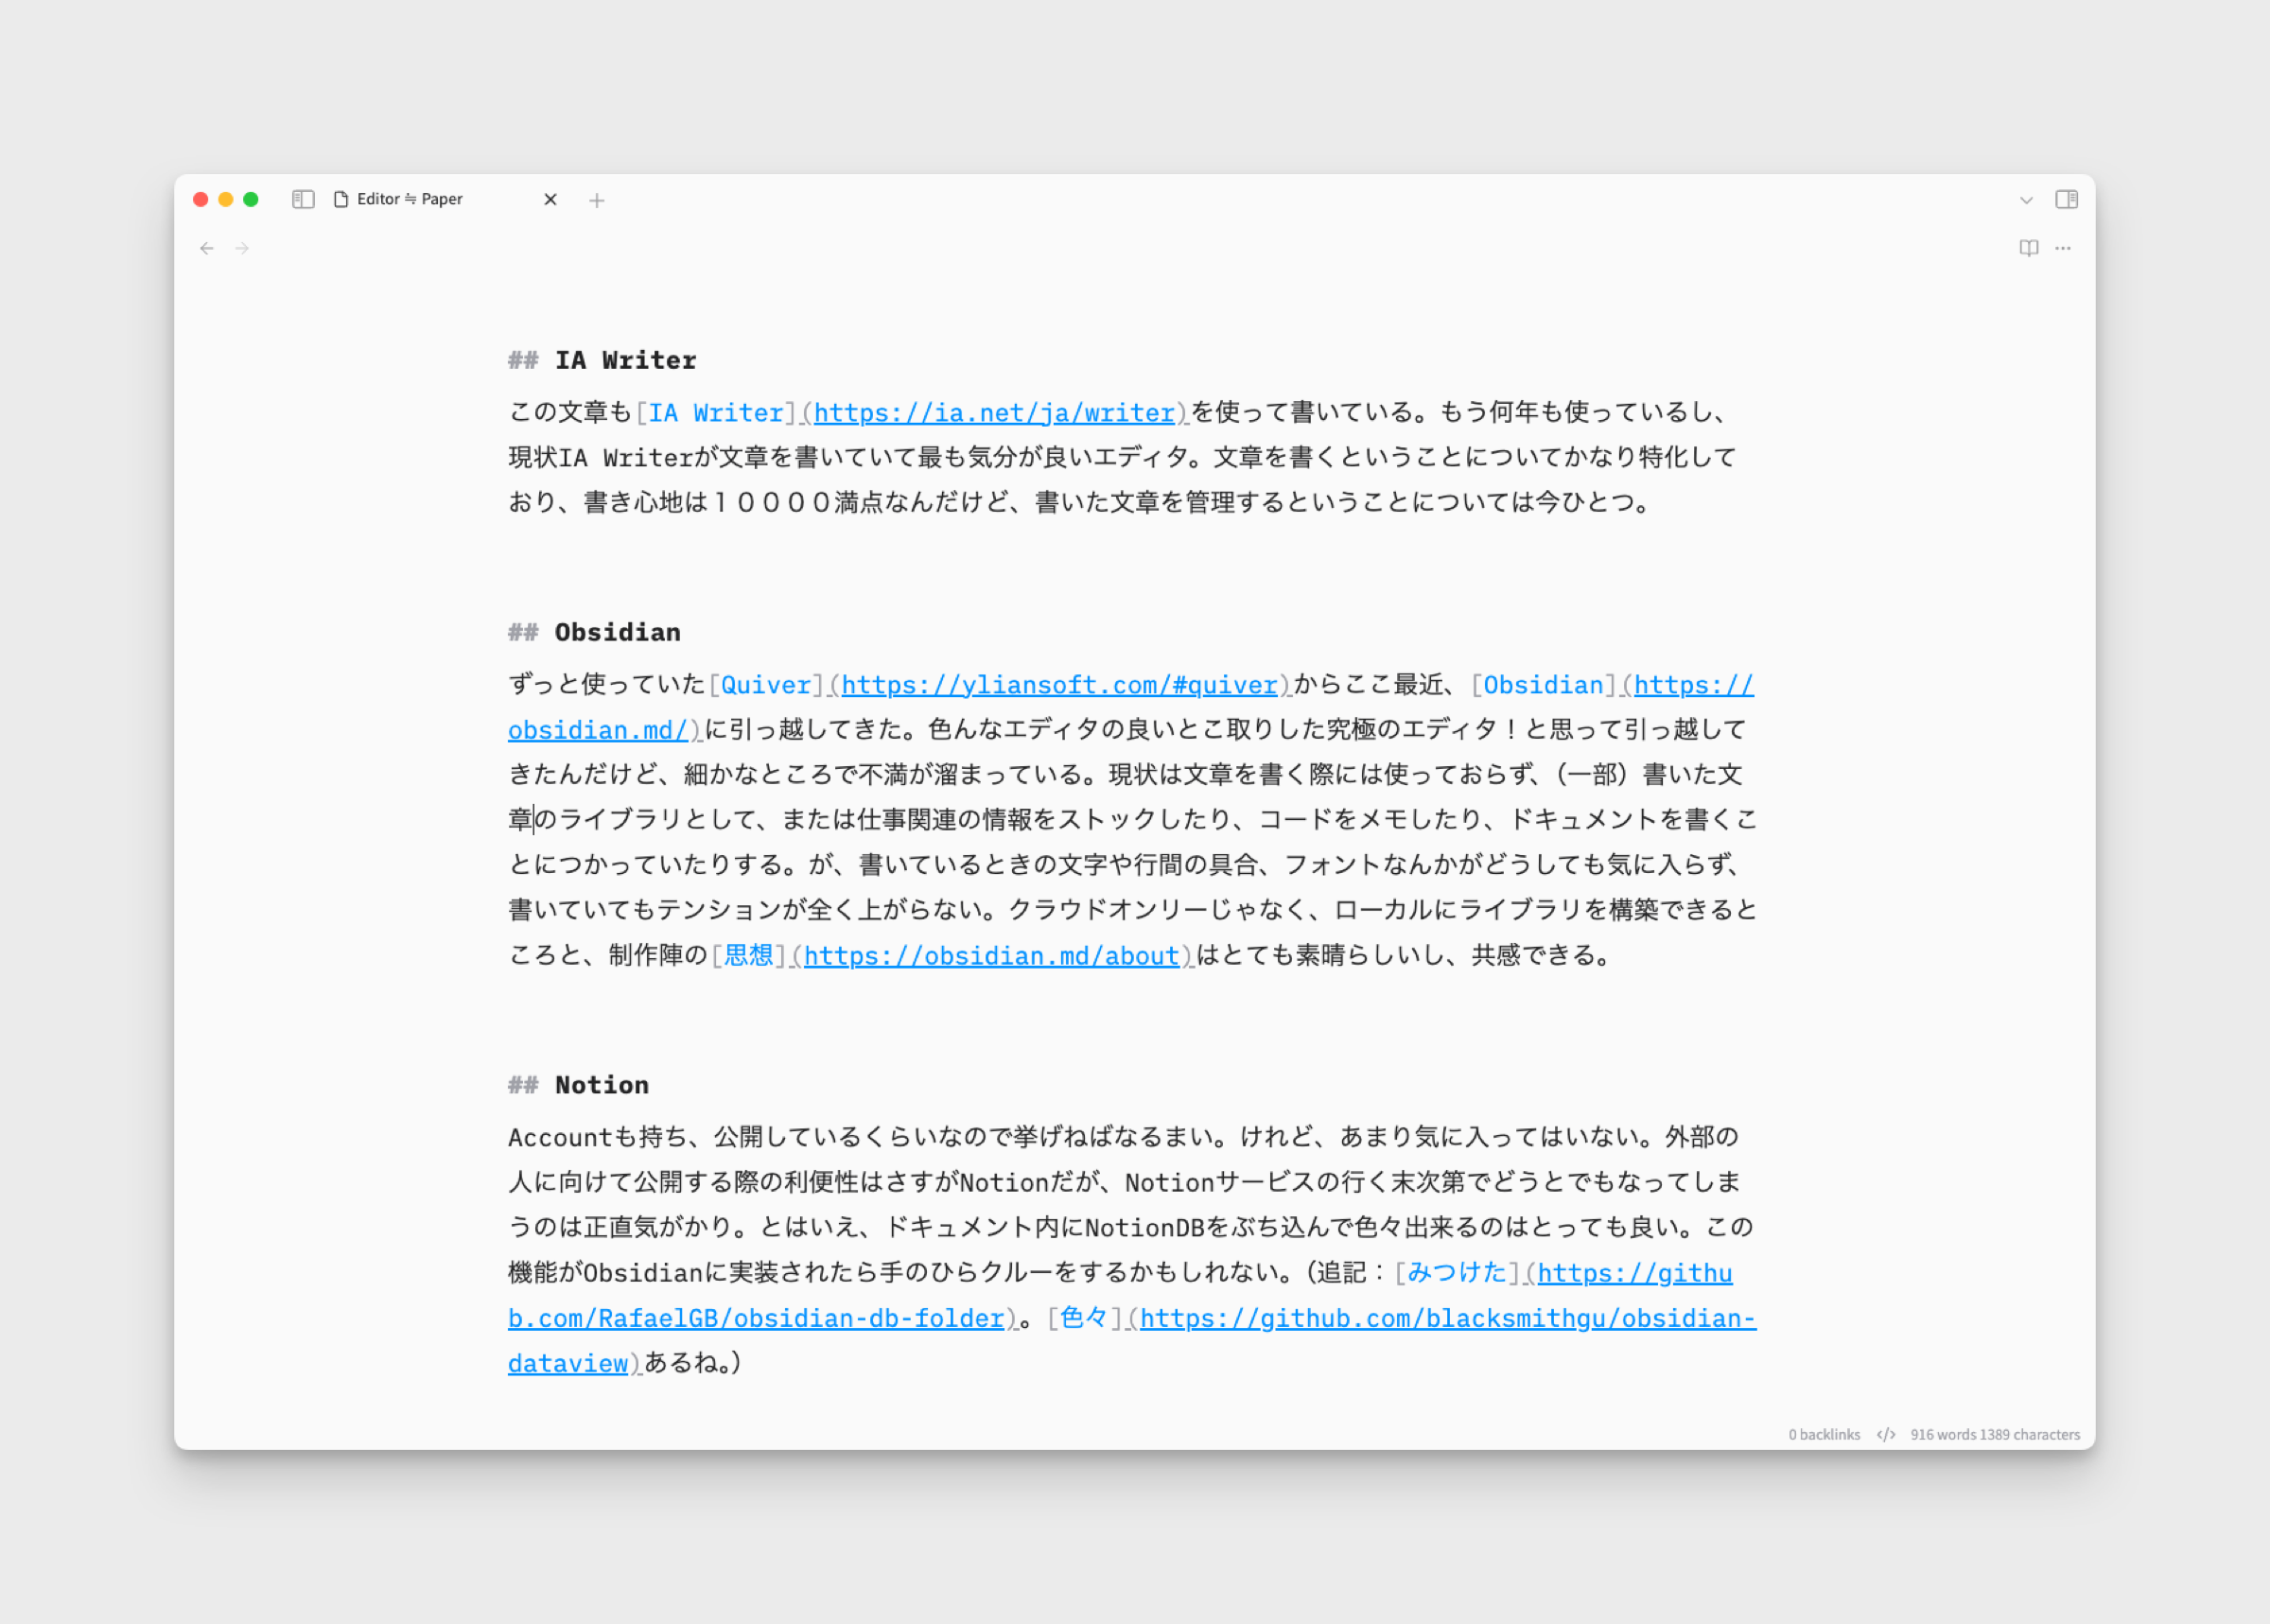Image resolution: width=2270 pixels, height=1624 pixels.
Task: Click the source mode code icon
Action: [1886, 1434]
